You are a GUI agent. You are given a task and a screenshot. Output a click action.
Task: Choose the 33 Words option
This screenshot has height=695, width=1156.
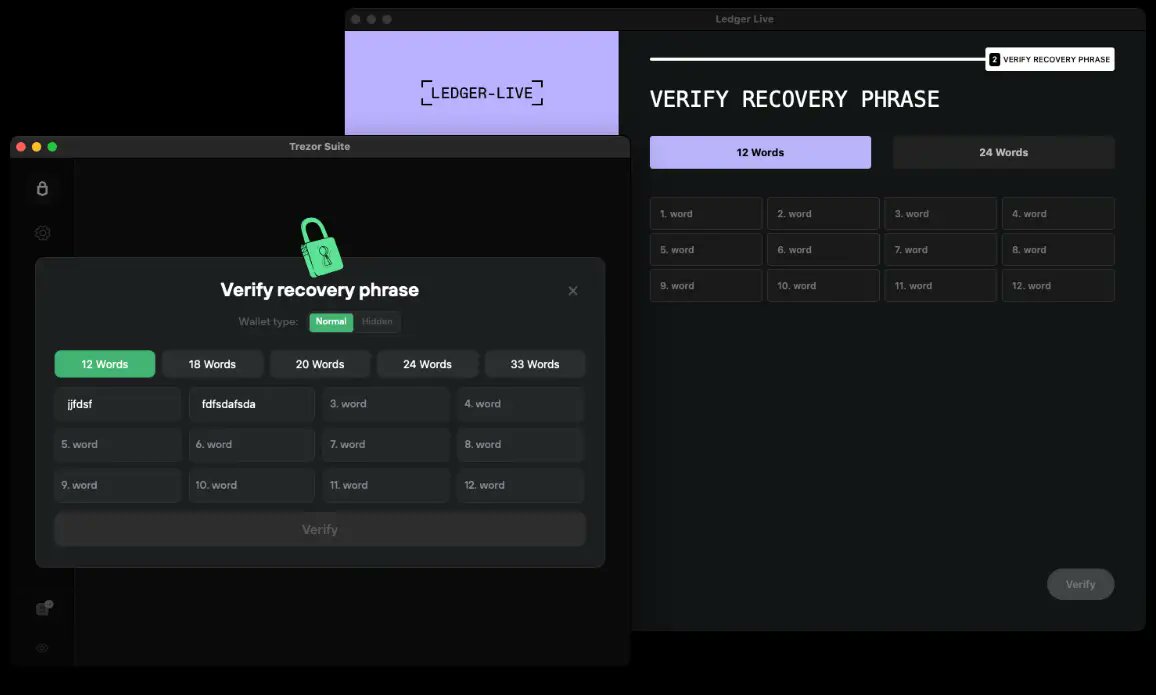point(535,363)
